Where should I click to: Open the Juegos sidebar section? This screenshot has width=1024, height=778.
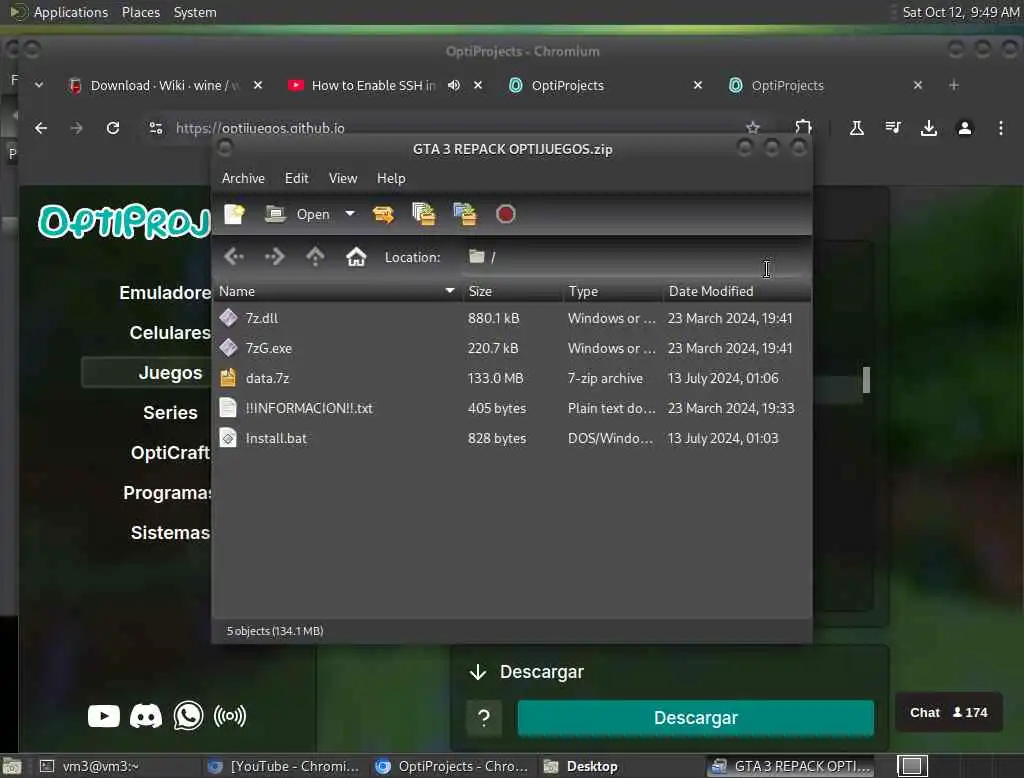170,372
